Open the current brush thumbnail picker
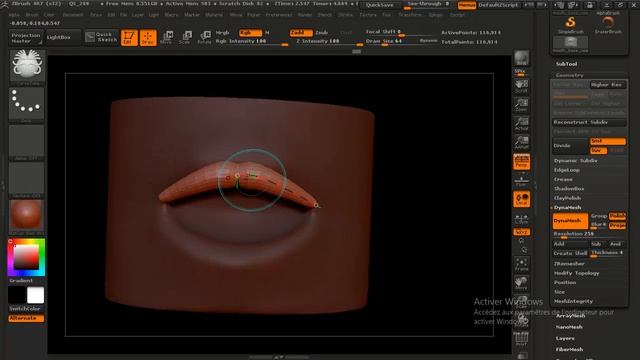This screenshot has width=640, height=360. pos(27,67)
